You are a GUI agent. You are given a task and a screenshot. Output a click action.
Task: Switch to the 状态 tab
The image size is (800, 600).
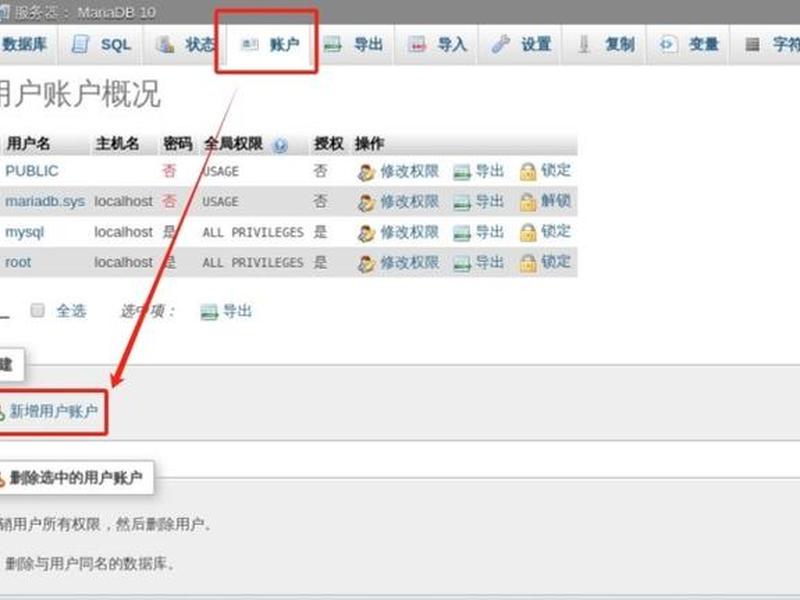(185, 45)
